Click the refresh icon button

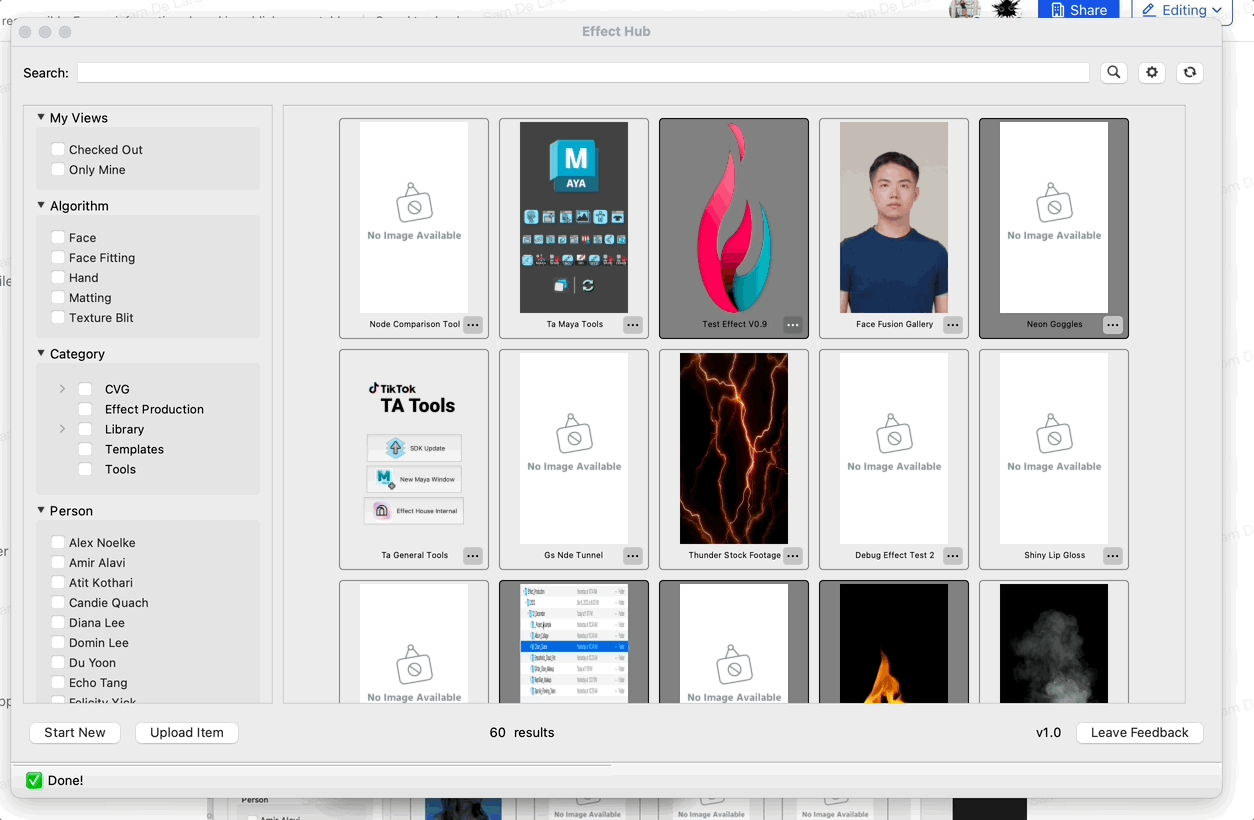click(1189, 72)
